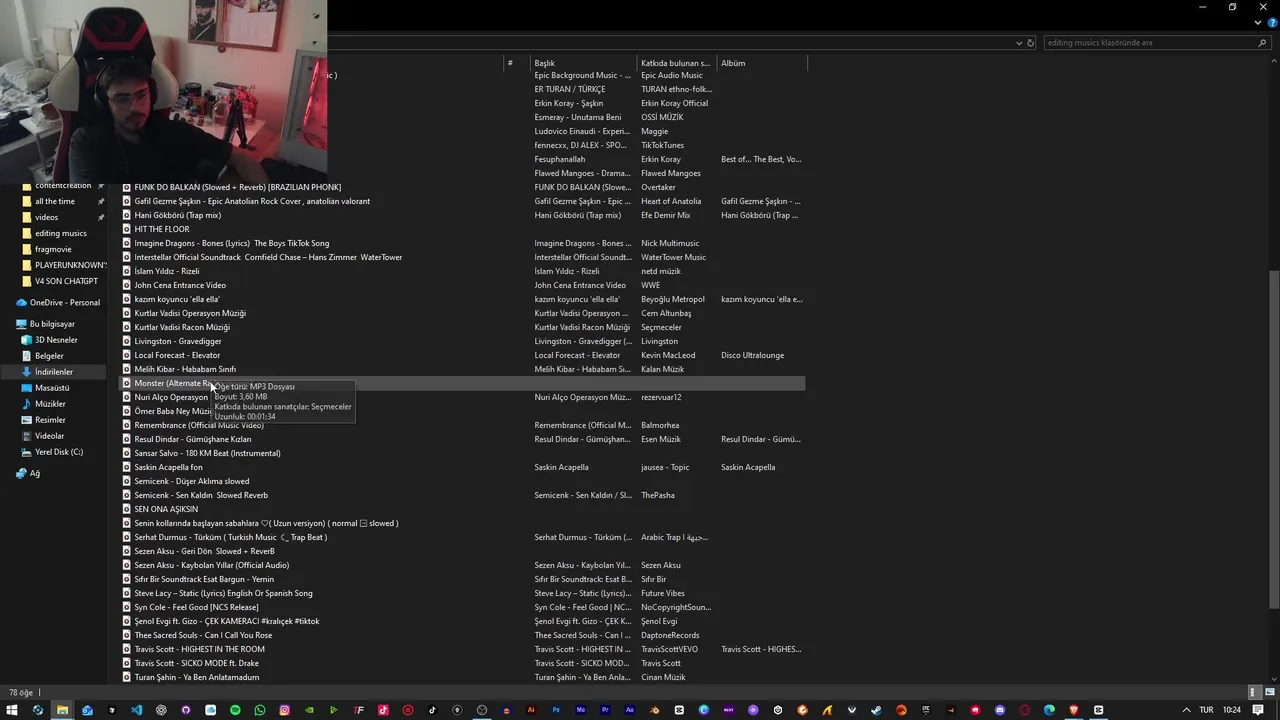Open OneDrive - Personal in sidebar
Screen dimensions: 1280x720
click(64, 303)
